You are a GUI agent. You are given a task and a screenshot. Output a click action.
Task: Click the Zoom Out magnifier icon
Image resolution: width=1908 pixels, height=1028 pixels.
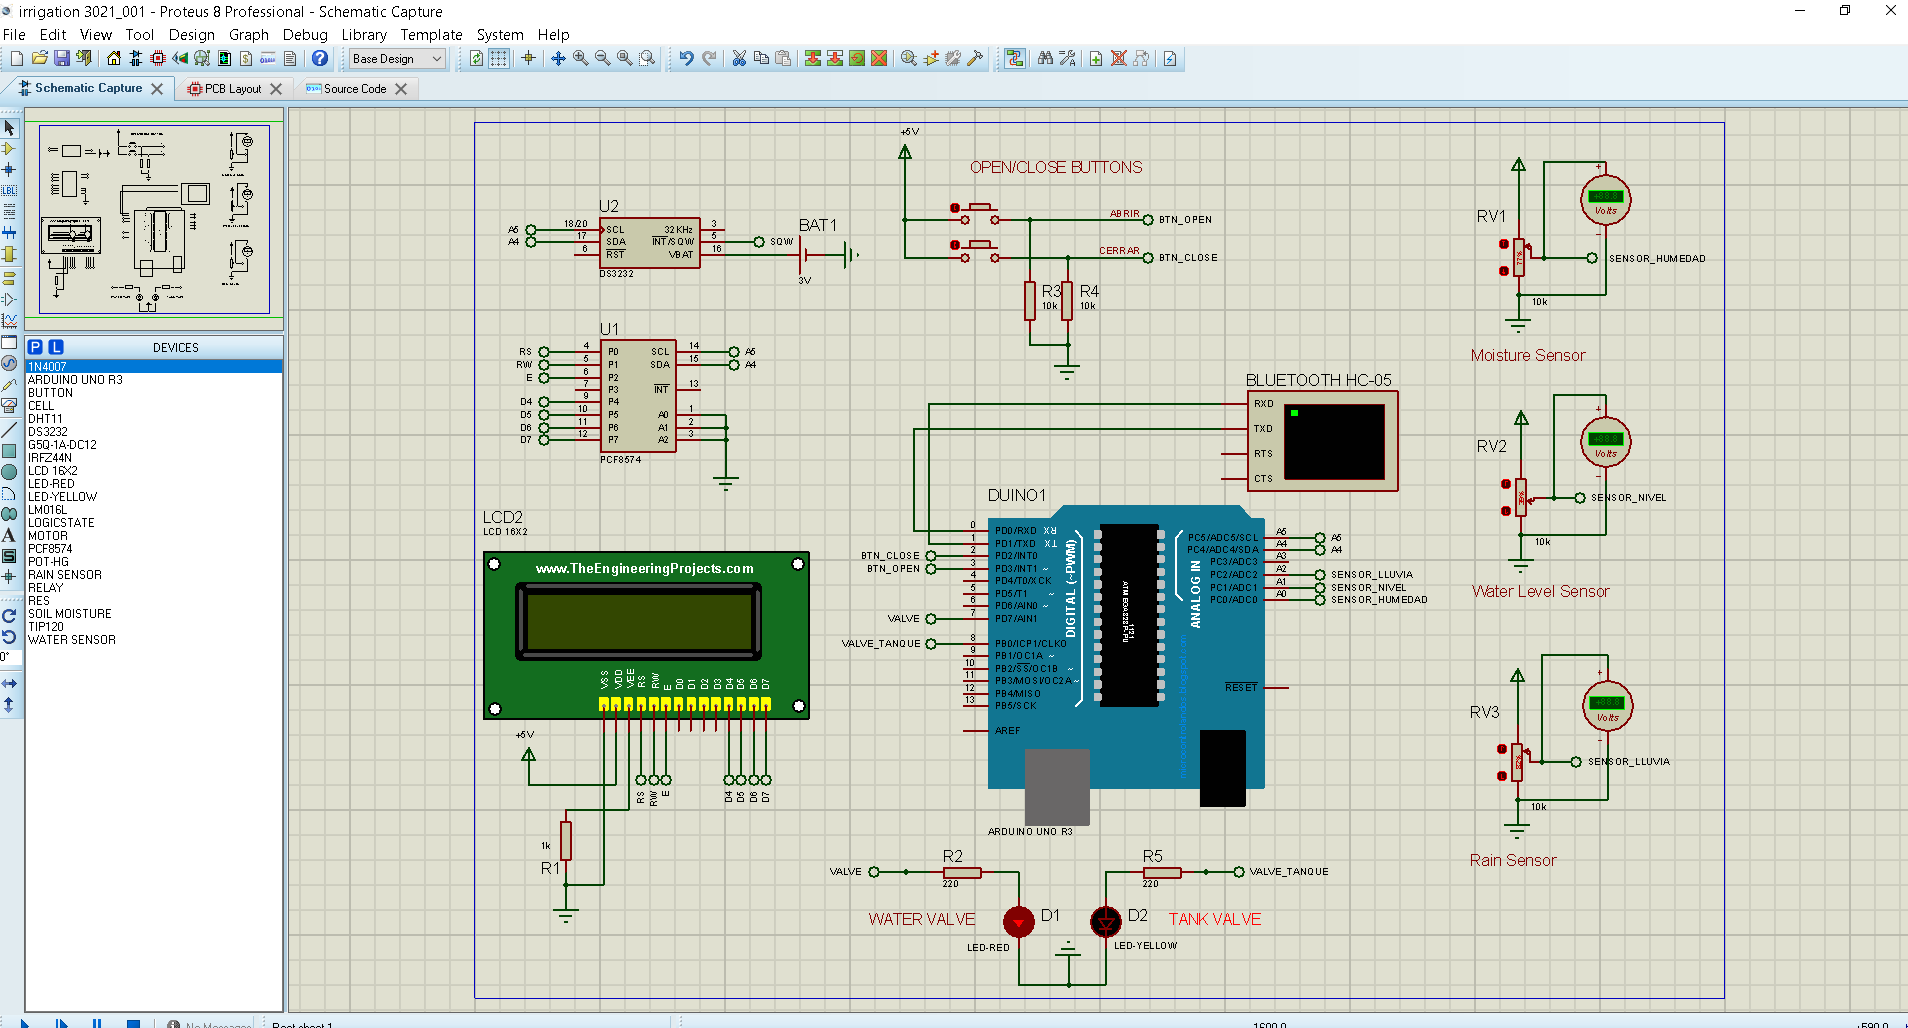603,59
